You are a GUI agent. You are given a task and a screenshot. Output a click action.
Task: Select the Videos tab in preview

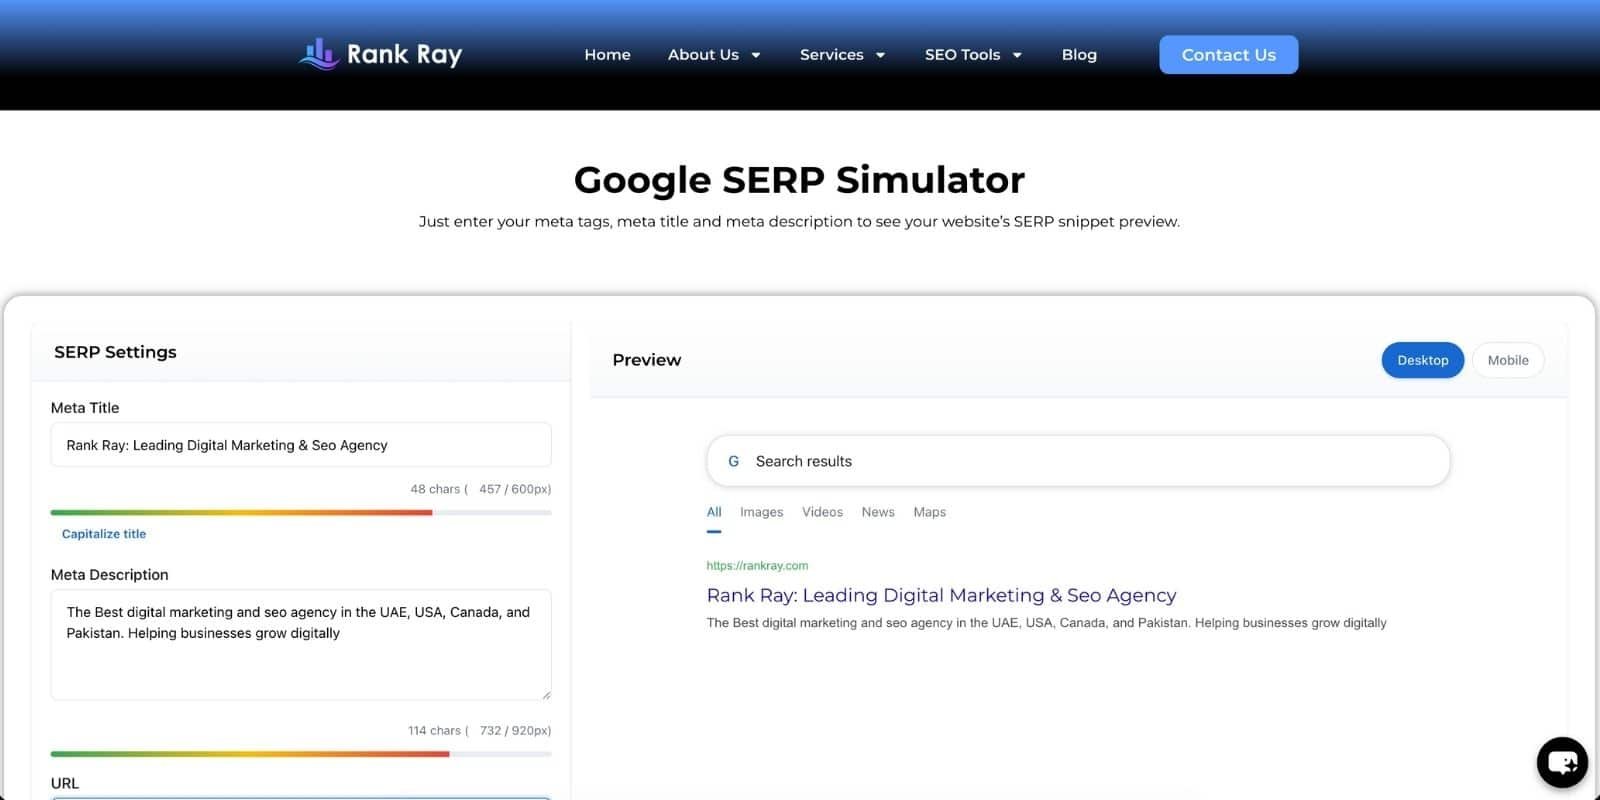(x=822, y=512)
